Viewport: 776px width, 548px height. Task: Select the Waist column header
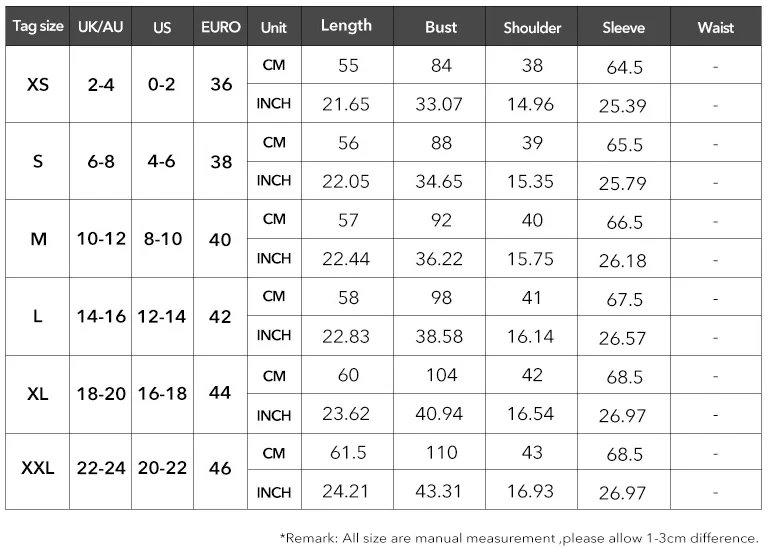(x=716, y=26)
